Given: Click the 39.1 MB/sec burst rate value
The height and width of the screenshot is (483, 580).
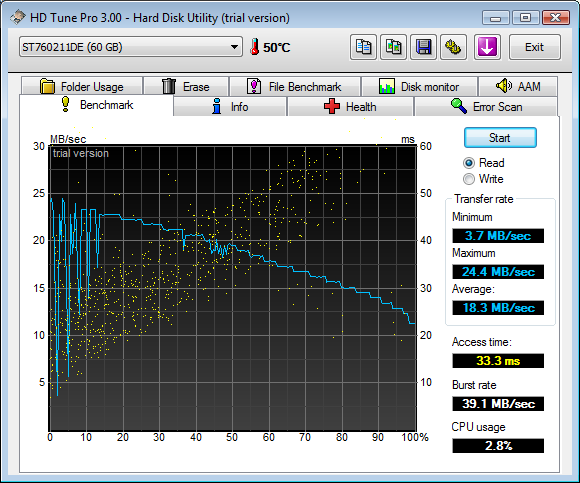Looking at the screenshot, I should 498,403.
